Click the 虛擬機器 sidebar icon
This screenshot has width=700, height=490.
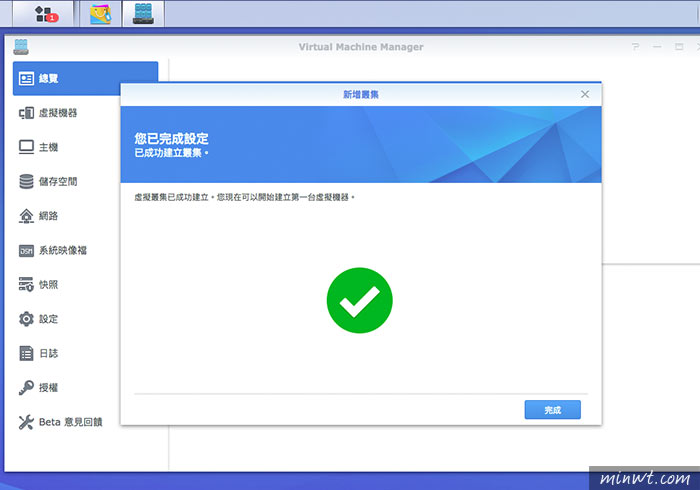click(26, 113)
